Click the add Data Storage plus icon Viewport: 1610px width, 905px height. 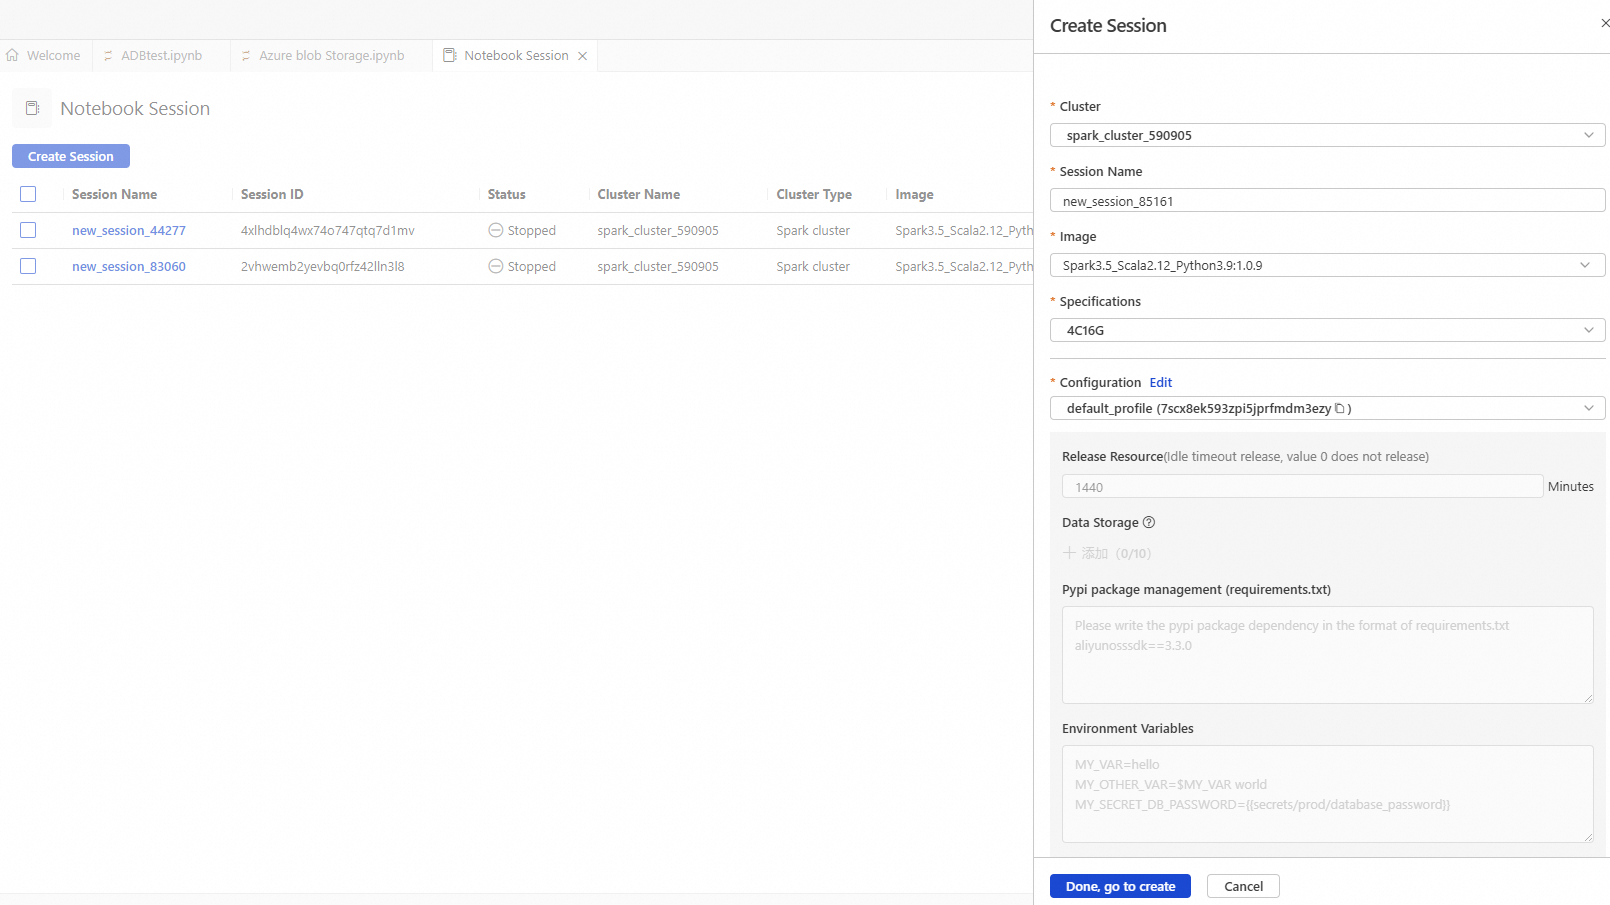(x=1069, y=553)
